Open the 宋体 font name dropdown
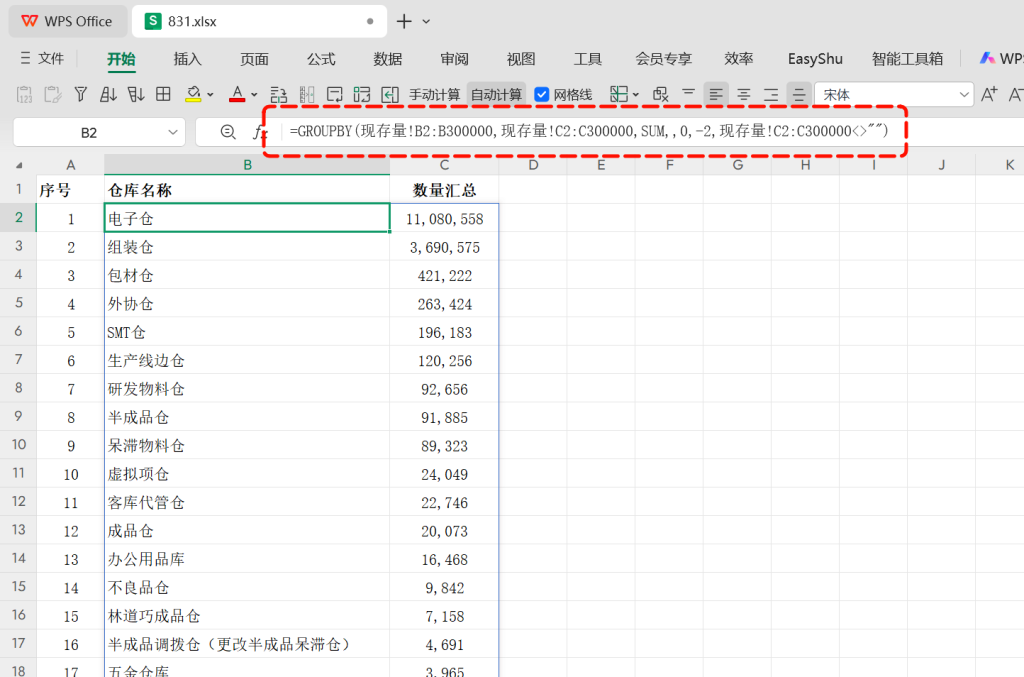1024x677 pixels. pos(964,95)
